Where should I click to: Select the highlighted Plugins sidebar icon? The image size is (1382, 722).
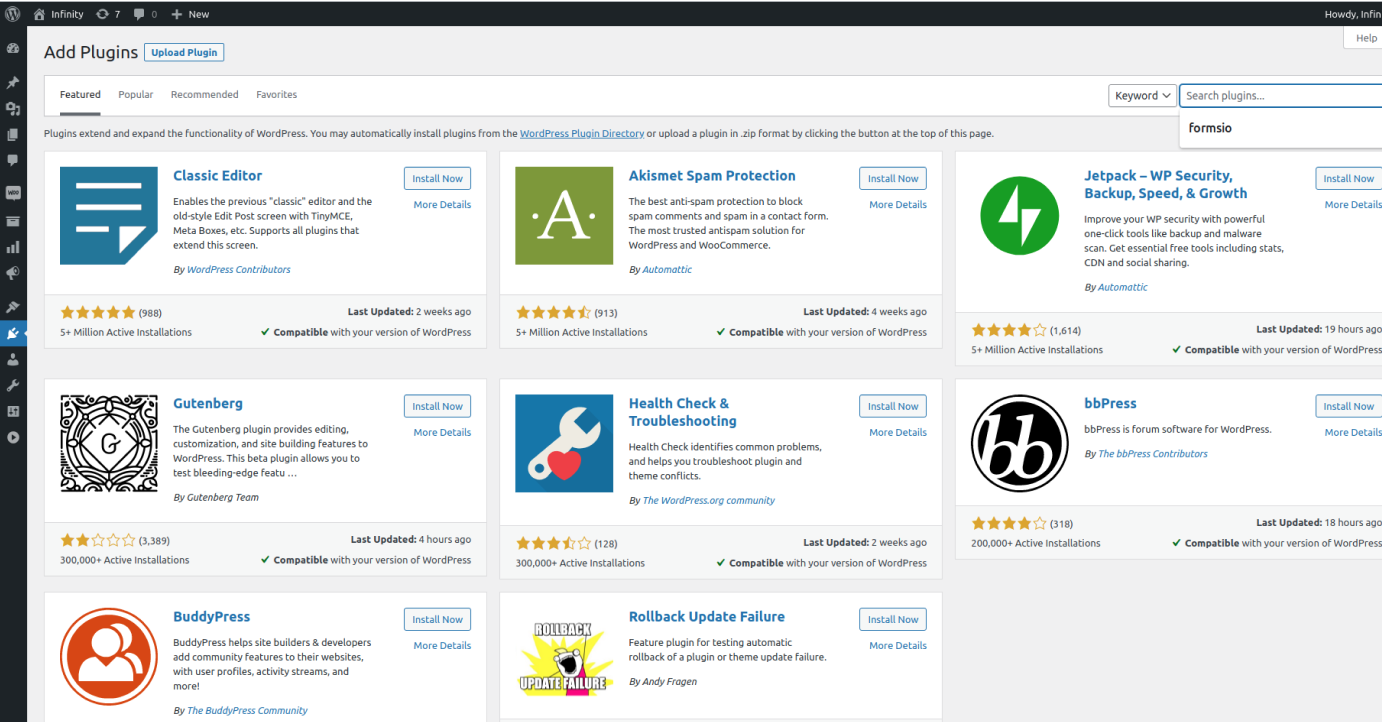(13, 333)
